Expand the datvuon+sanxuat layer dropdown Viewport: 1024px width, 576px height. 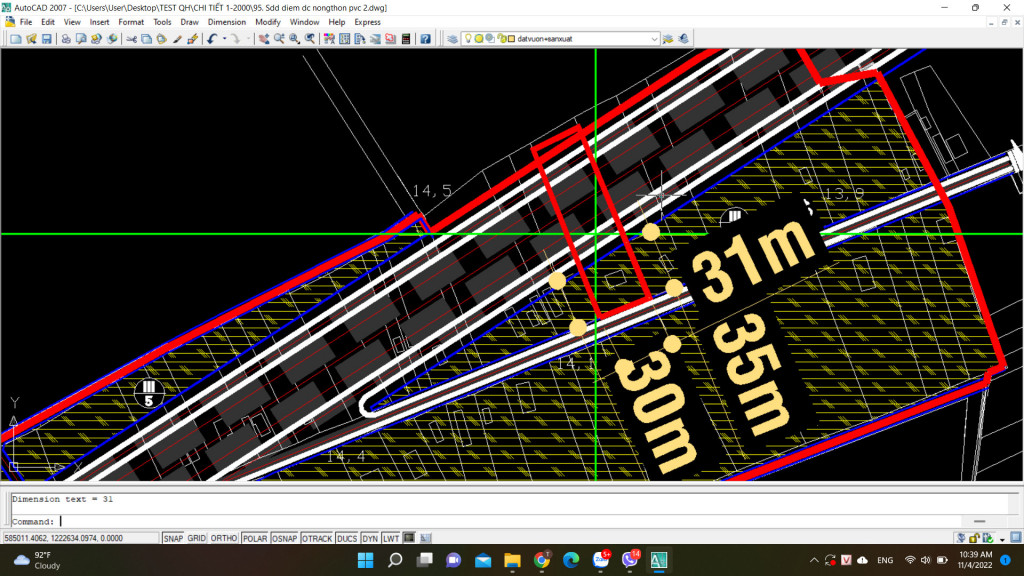tap(654, 39)
